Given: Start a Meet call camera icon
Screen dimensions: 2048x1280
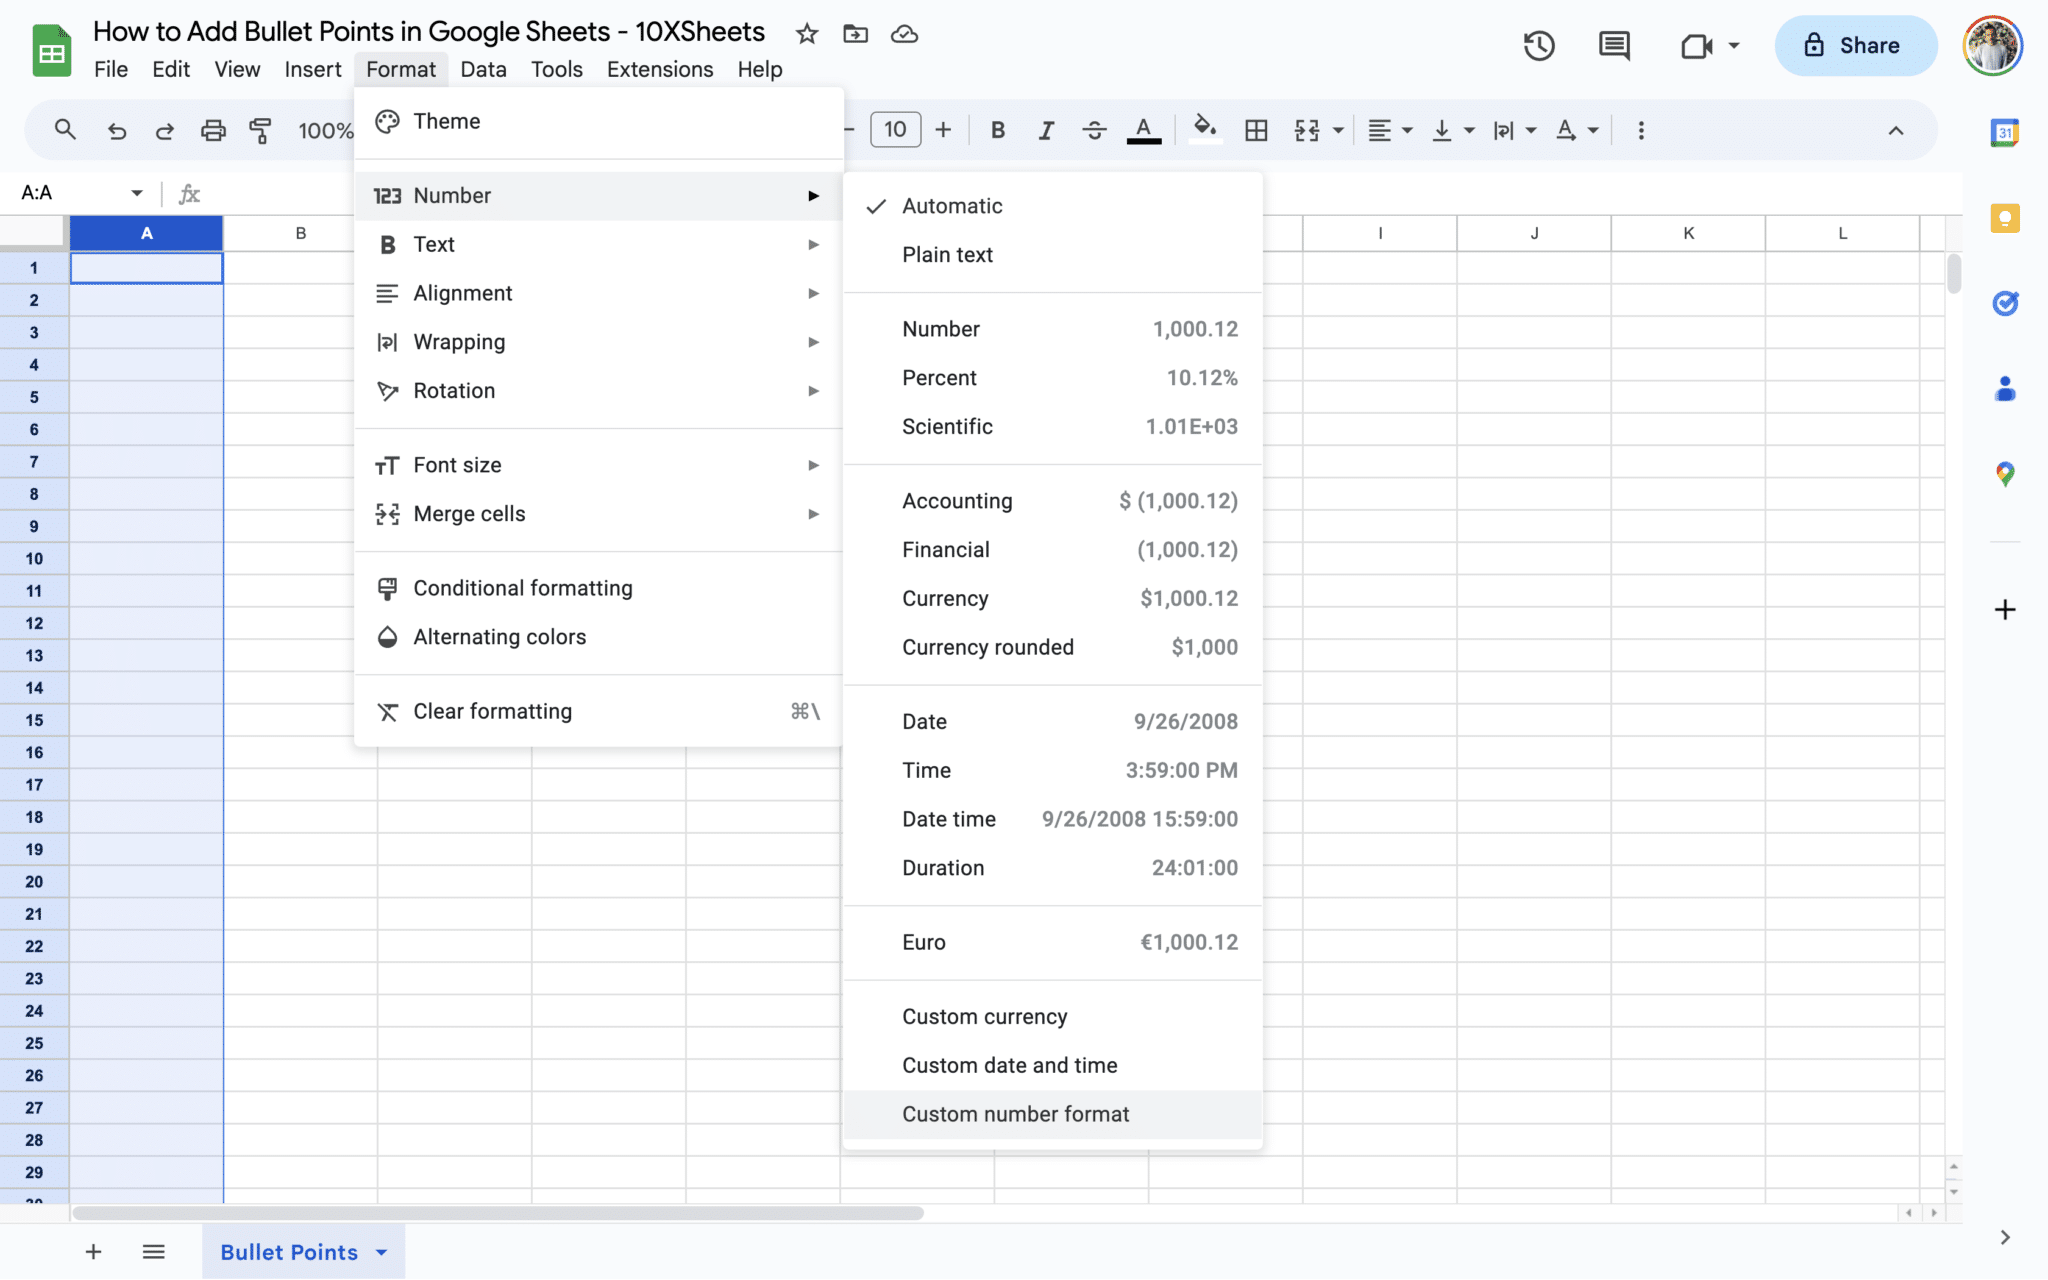Looking at the screenshot, I should click(1697, 46).
